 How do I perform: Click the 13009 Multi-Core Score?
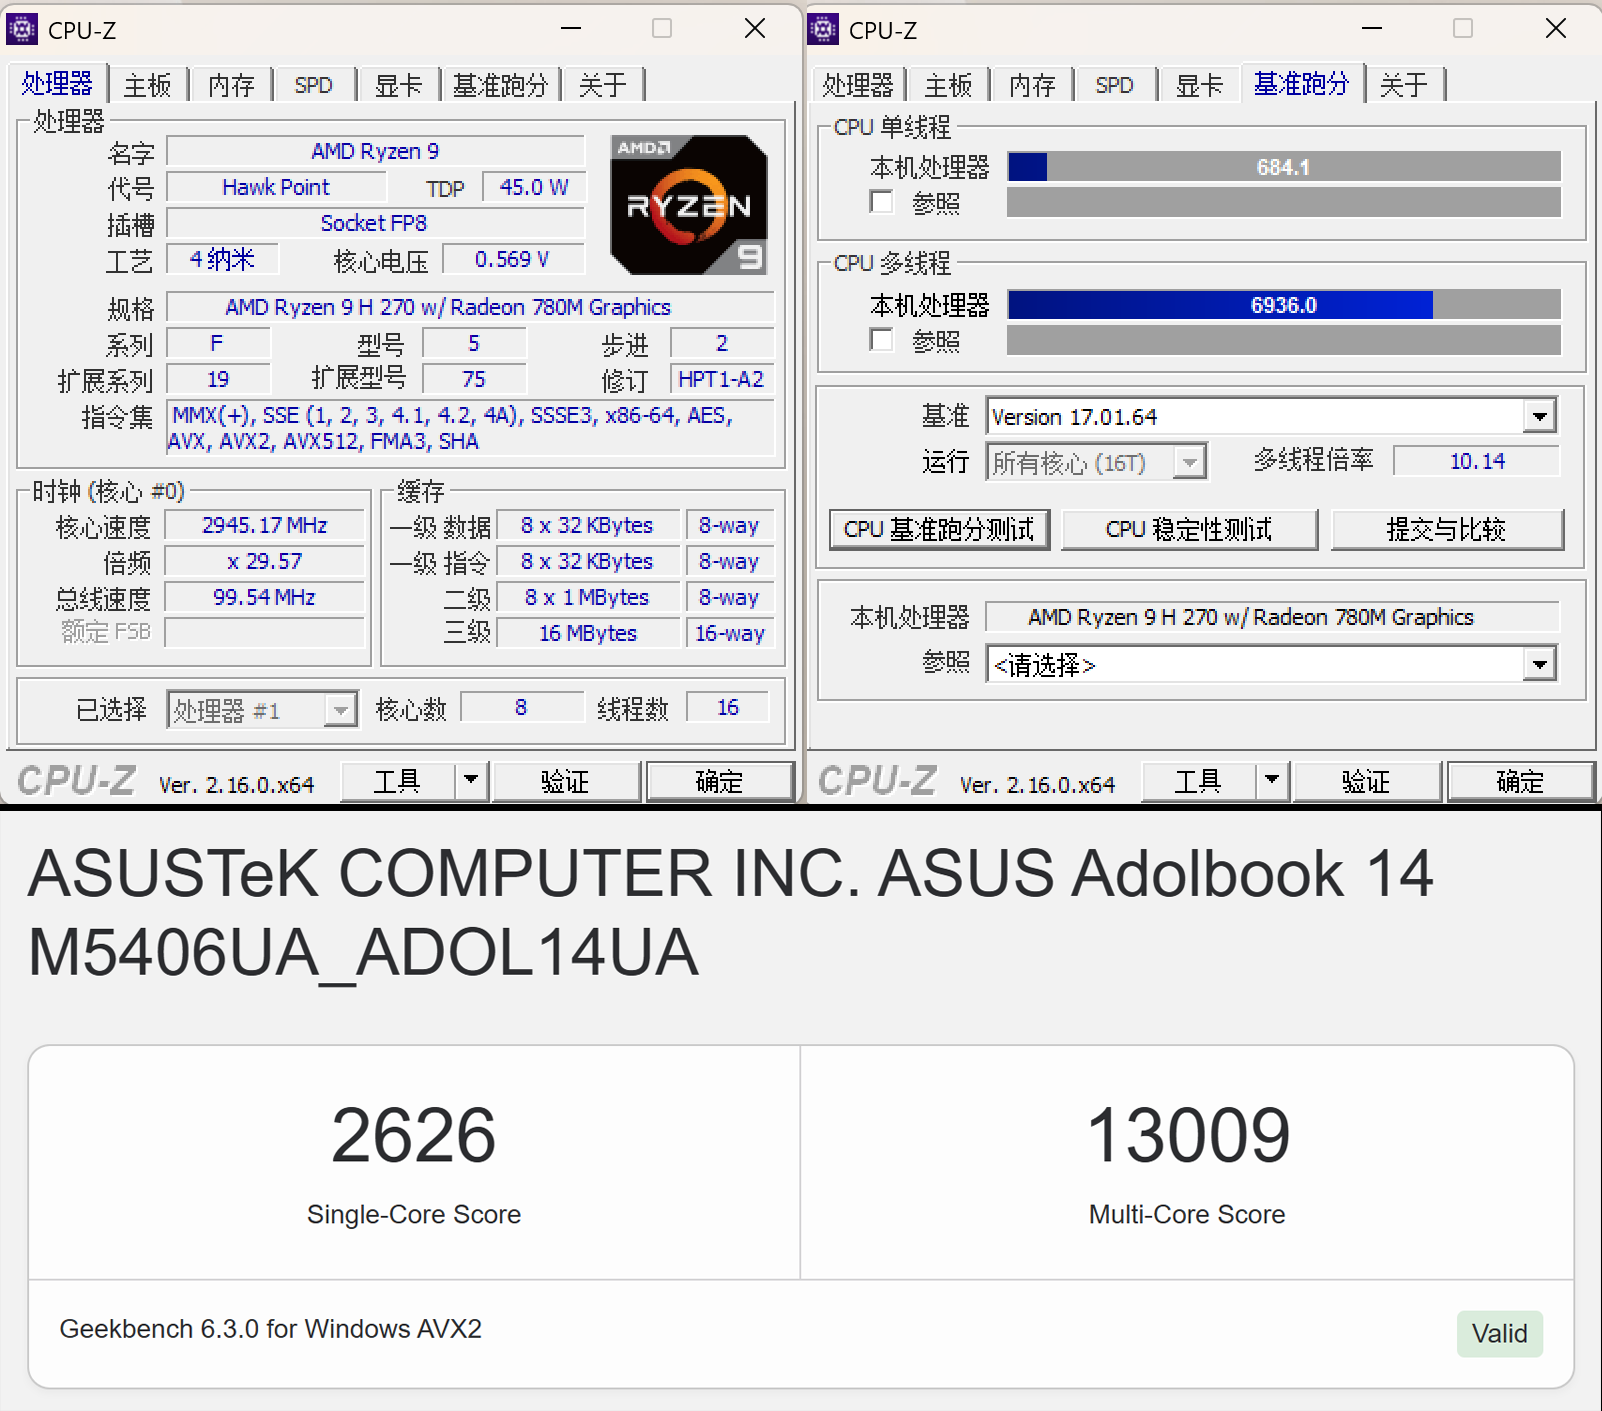(1188, 1135)
